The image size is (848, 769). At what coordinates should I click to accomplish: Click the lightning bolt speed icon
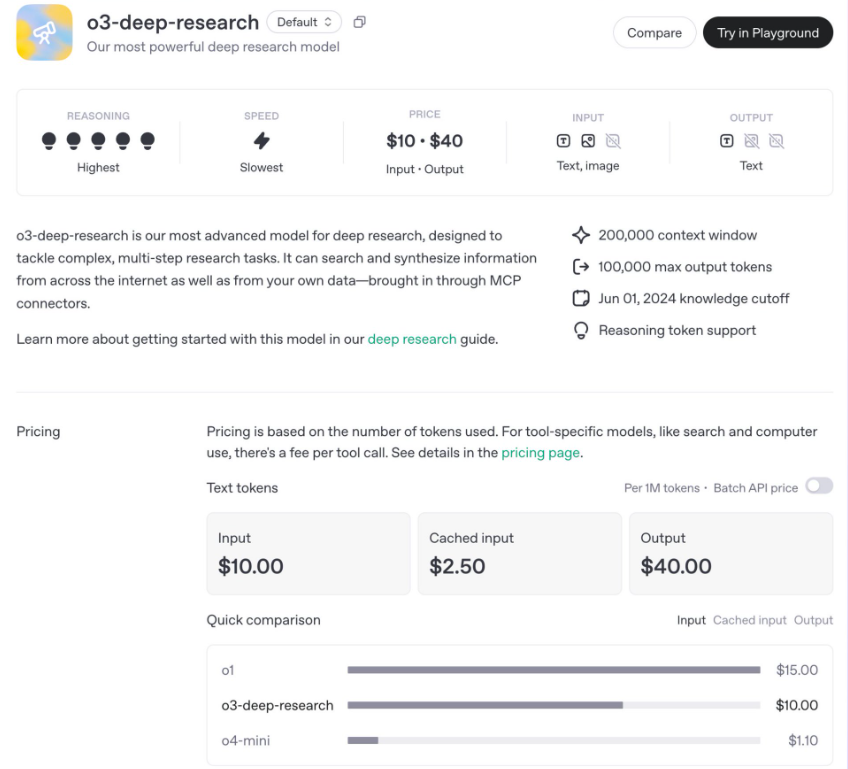(x=261, y=141)
